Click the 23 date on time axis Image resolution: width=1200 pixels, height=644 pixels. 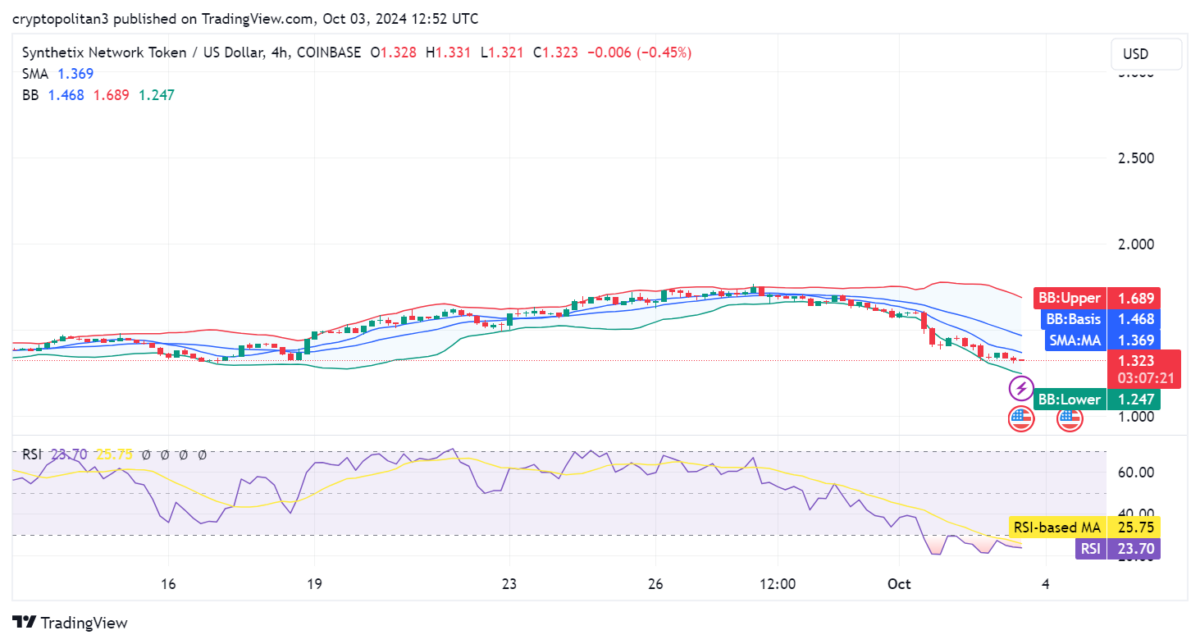[510, 584]
